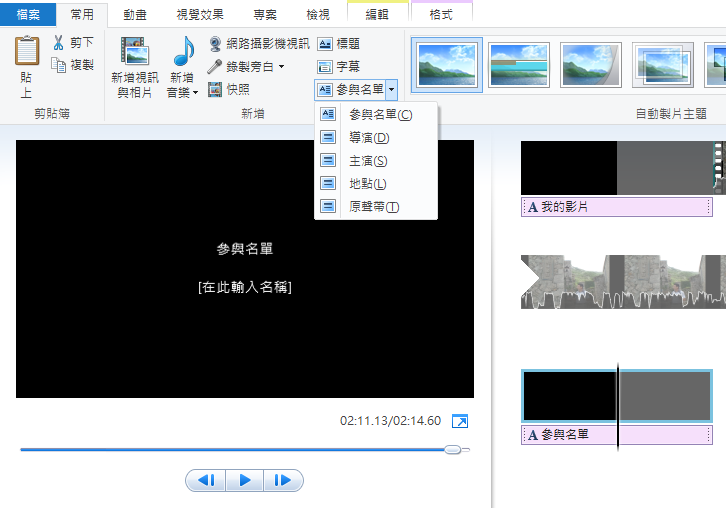This screenshot has width=726, height=508.
Task: Select the second AutoMovie theme with banner
Action: coord(519,65)
